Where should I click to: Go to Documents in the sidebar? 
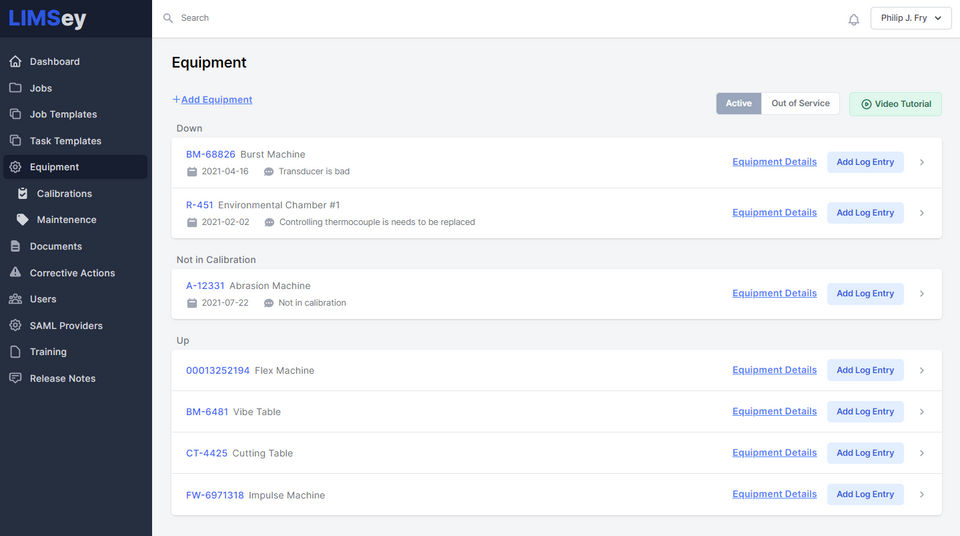point(56,246)
